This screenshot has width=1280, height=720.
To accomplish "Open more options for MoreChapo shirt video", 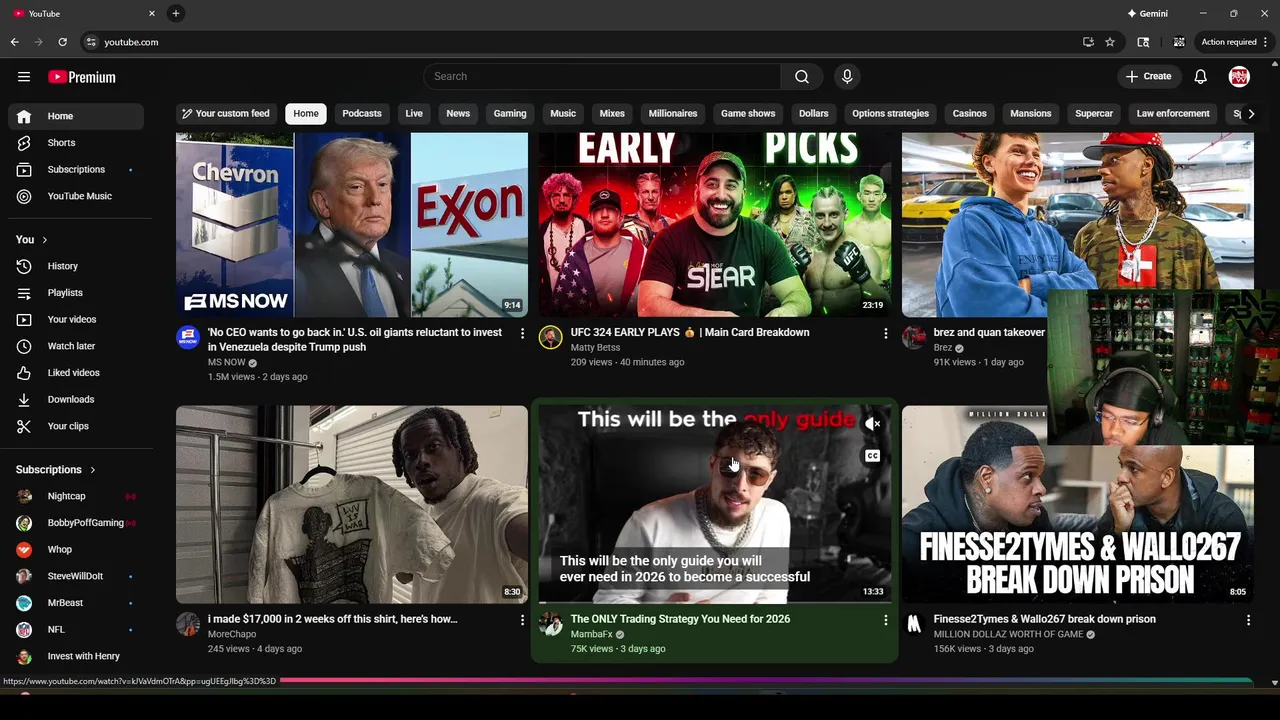I will click(x=522, y=620).
